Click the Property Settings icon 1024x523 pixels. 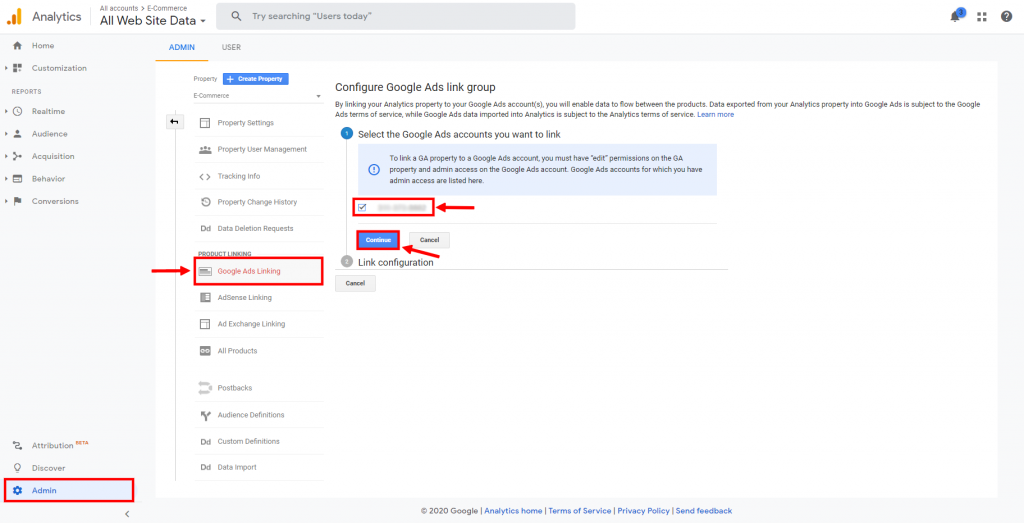pos(205,123)
